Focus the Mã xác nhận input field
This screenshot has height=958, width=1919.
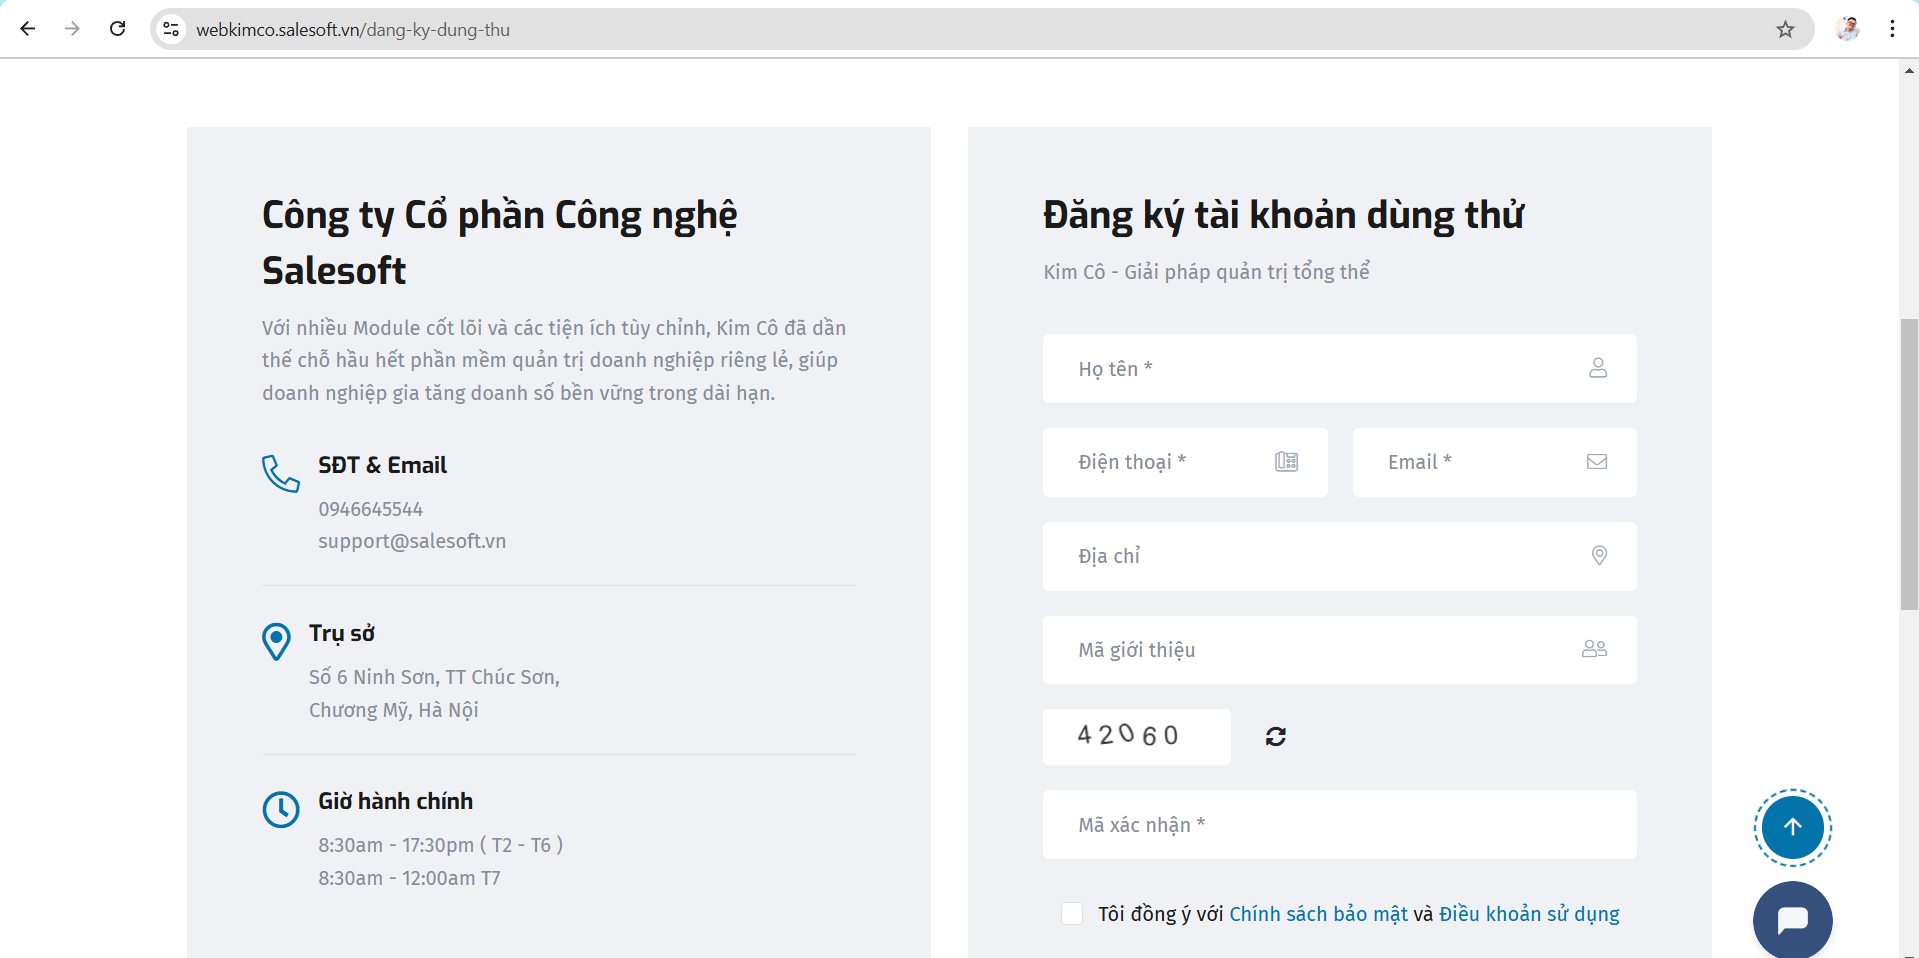coord(1339,825)
